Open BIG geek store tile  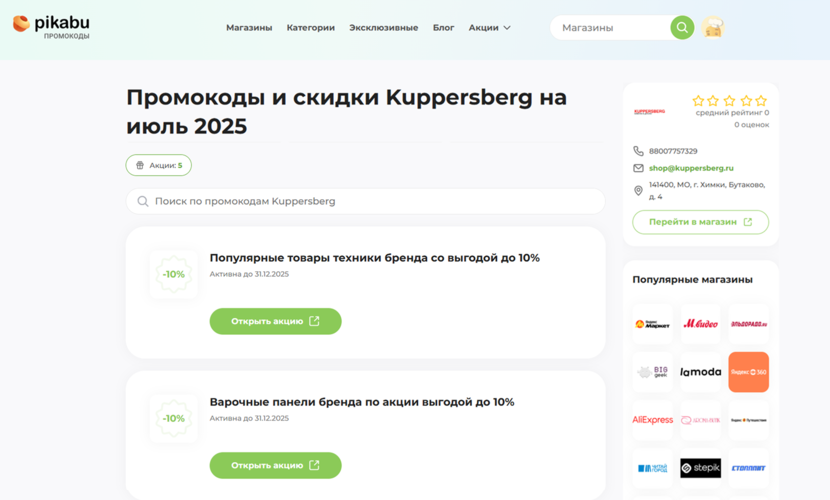653,372
